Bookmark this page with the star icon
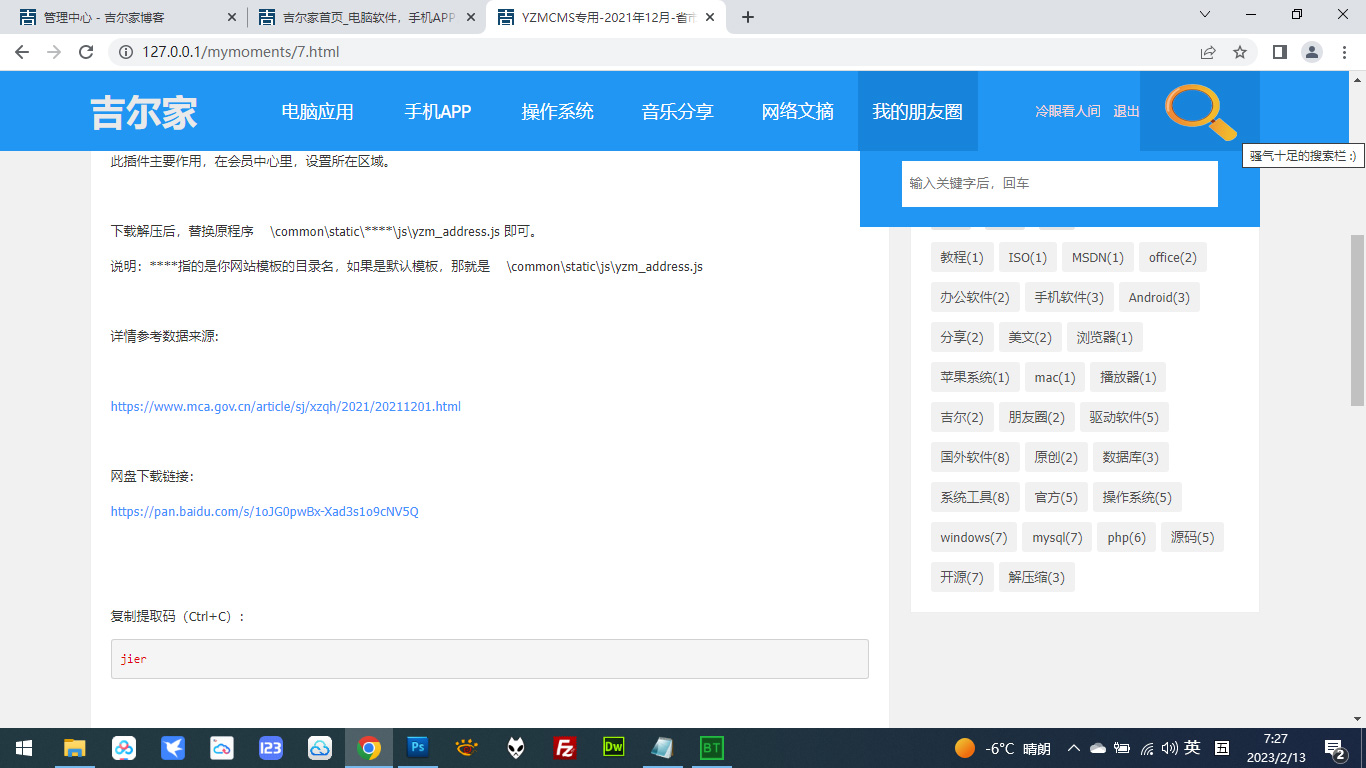This screenshot has height=768, width=1366. [x=1240, y=52]
